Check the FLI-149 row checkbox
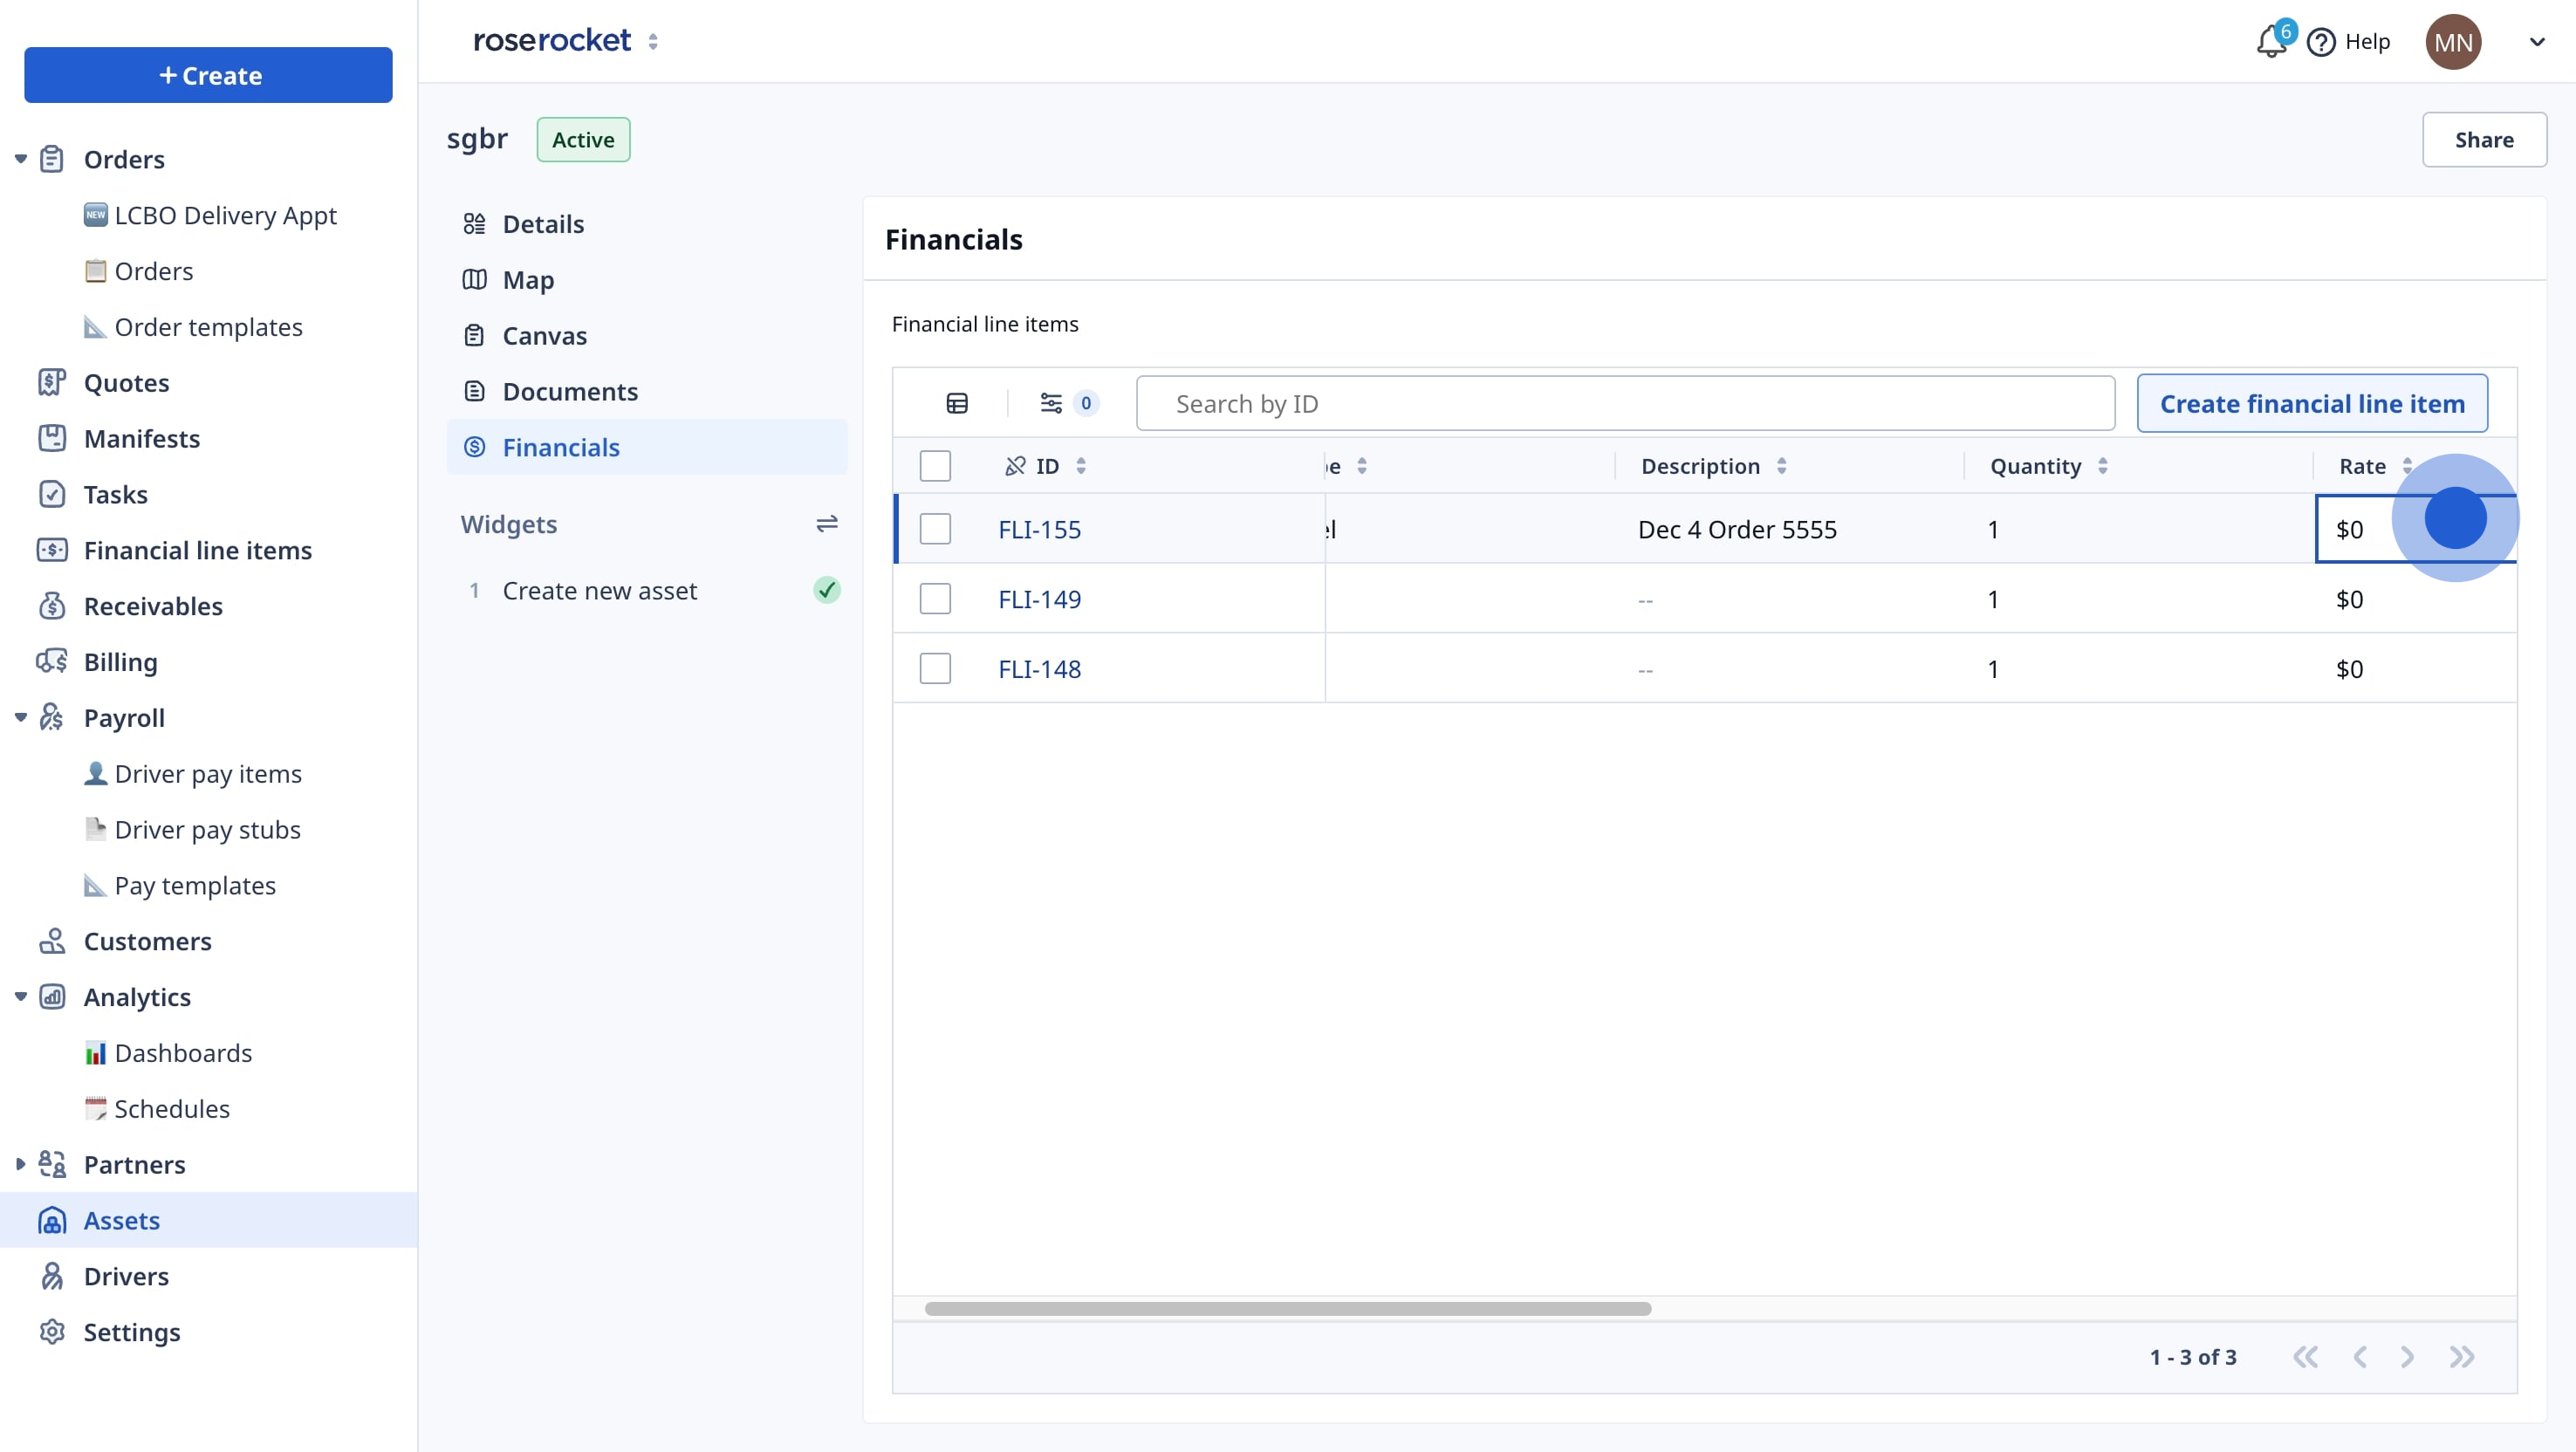This screenshot has width=2576, height=1452. click(935, 599)
